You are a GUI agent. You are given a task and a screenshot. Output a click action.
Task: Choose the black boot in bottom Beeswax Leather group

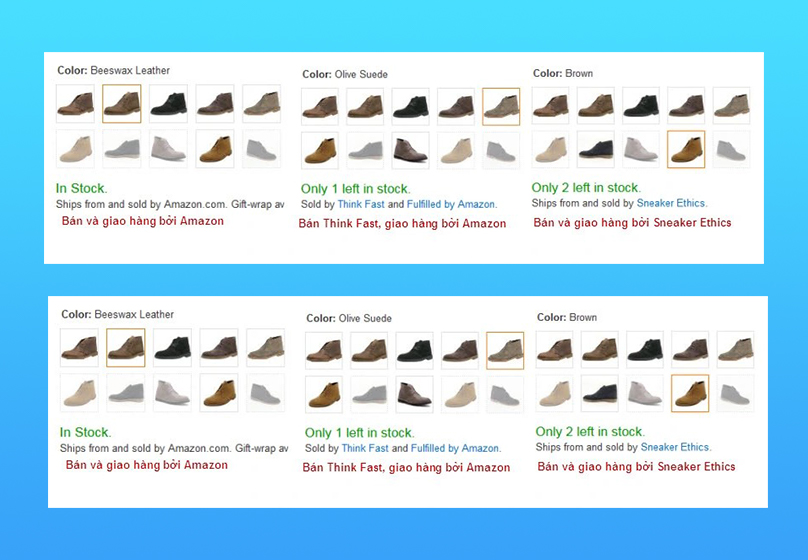click(173, 348)
